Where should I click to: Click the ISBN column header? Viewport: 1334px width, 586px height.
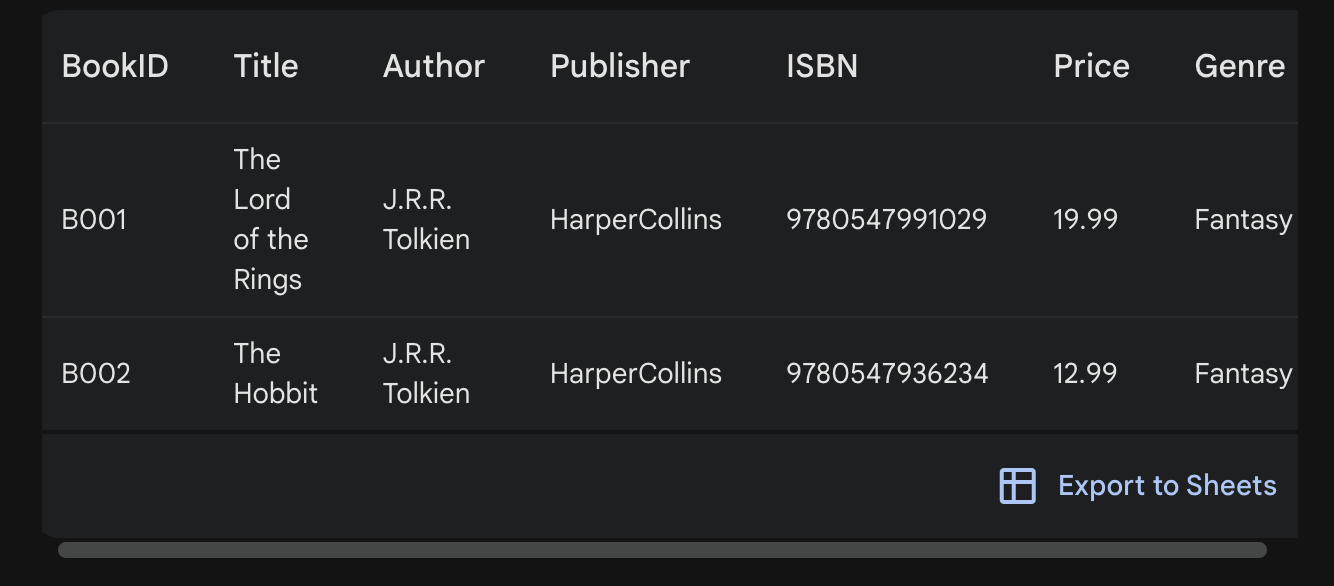point(822,66)
